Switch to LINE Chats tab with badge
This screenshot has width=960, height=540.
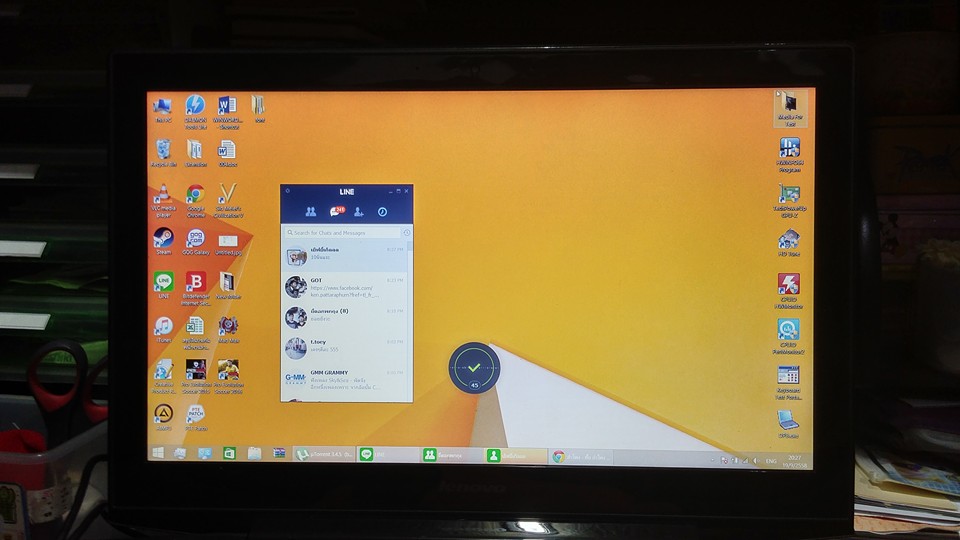coord(336,212)
